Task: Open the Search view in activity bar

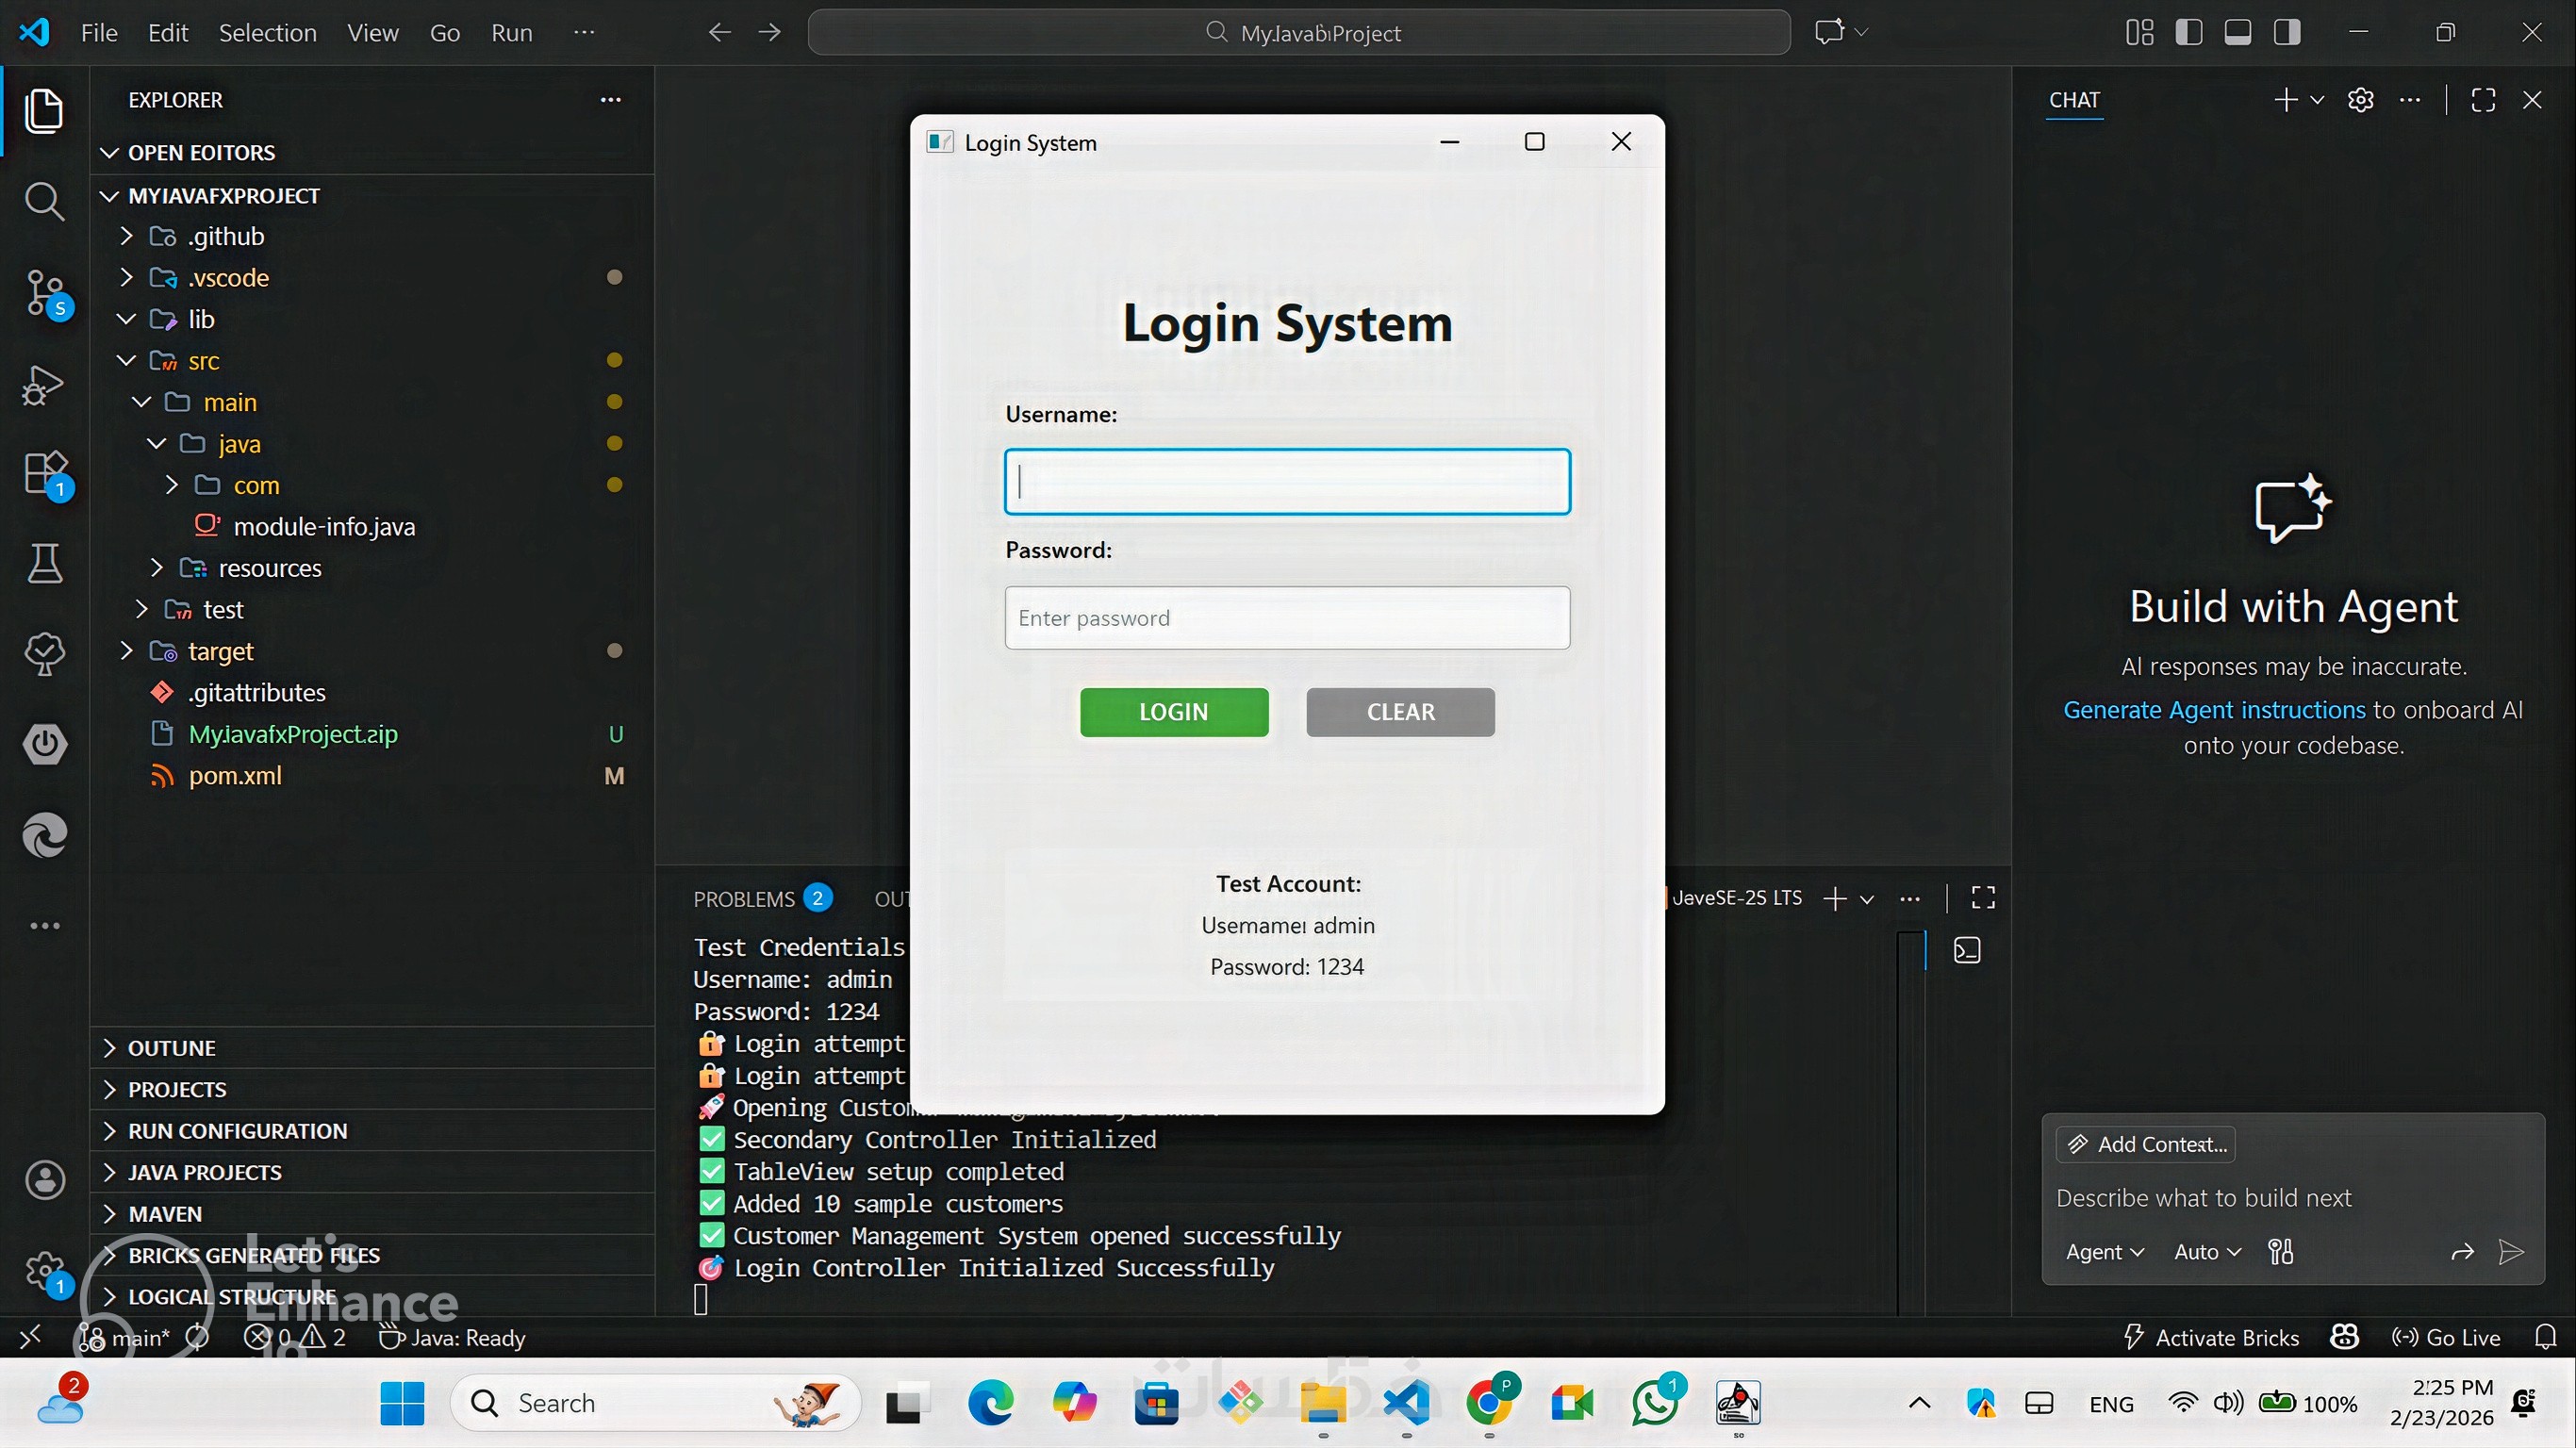Action: coord(44,201)
